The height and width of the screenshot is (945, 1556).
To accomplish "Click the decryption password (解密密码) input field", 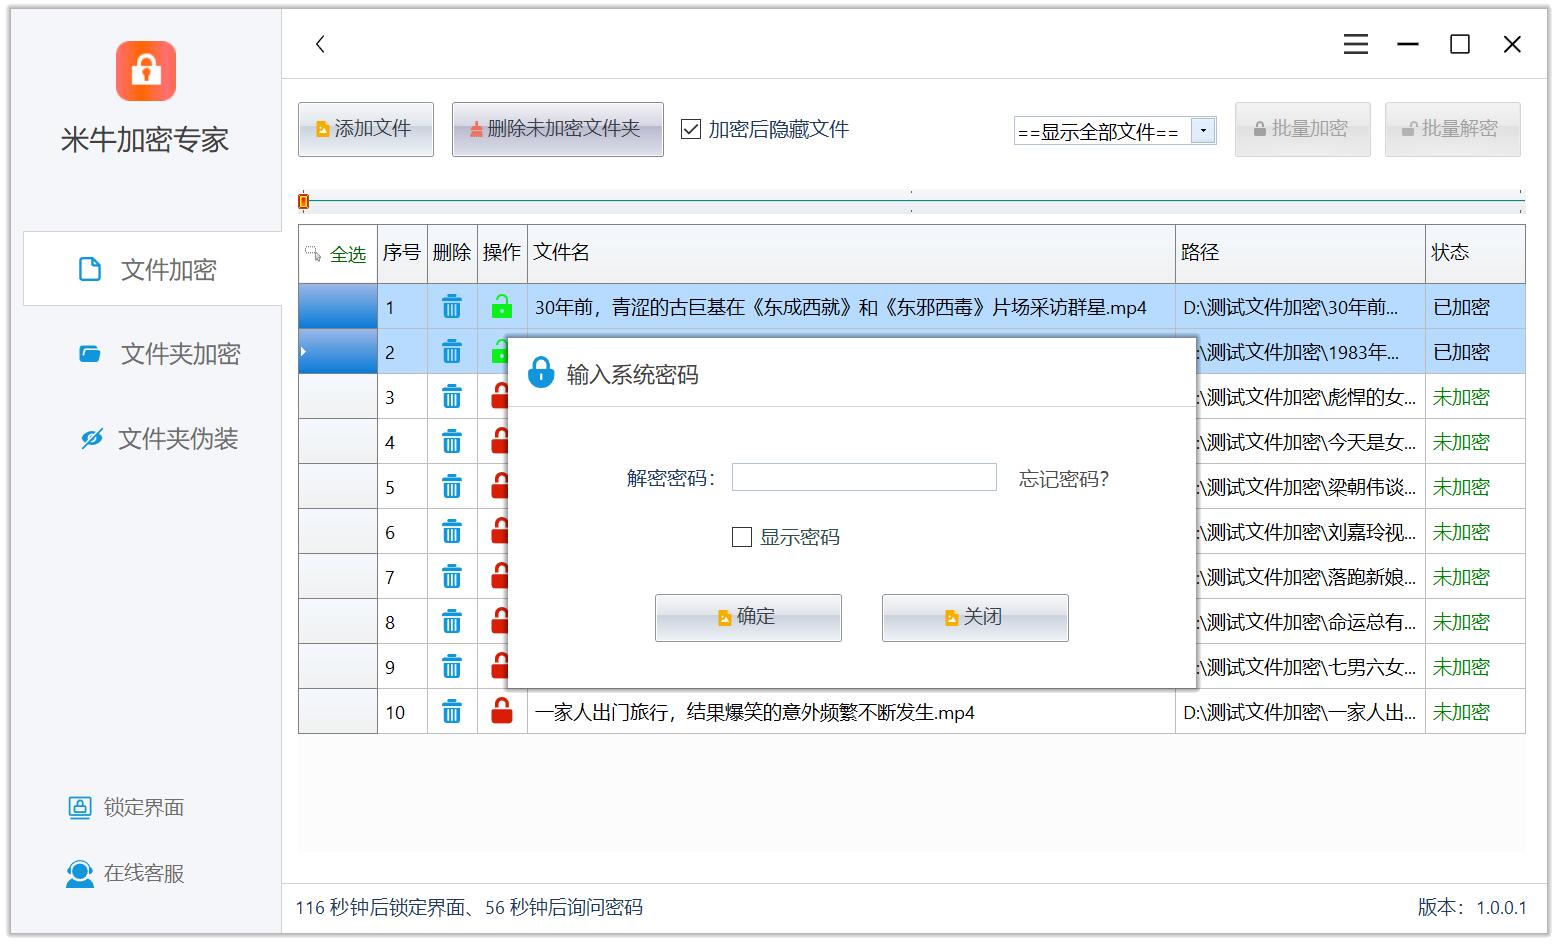I will click(864, 477).
